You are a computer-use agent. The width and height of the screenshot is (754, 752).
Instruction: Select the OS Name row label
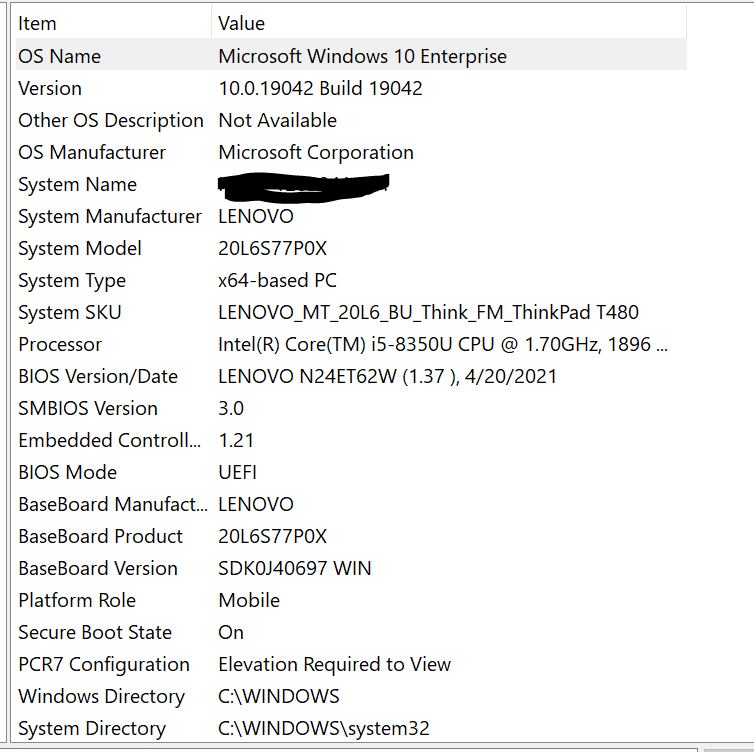coord(59,56)
